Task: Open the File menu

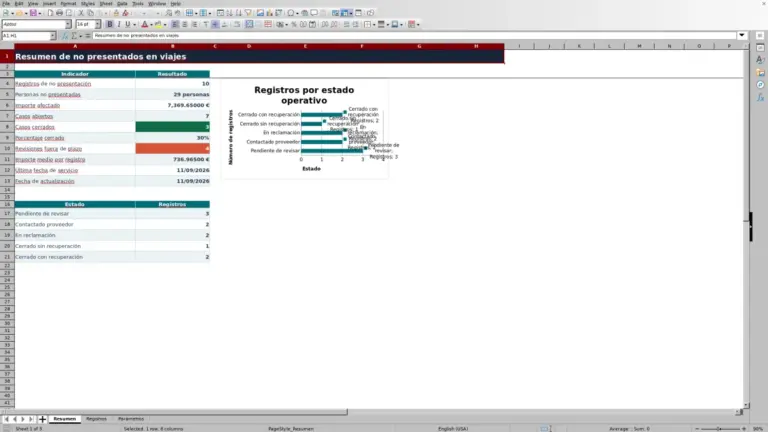Action: [6, 3]
